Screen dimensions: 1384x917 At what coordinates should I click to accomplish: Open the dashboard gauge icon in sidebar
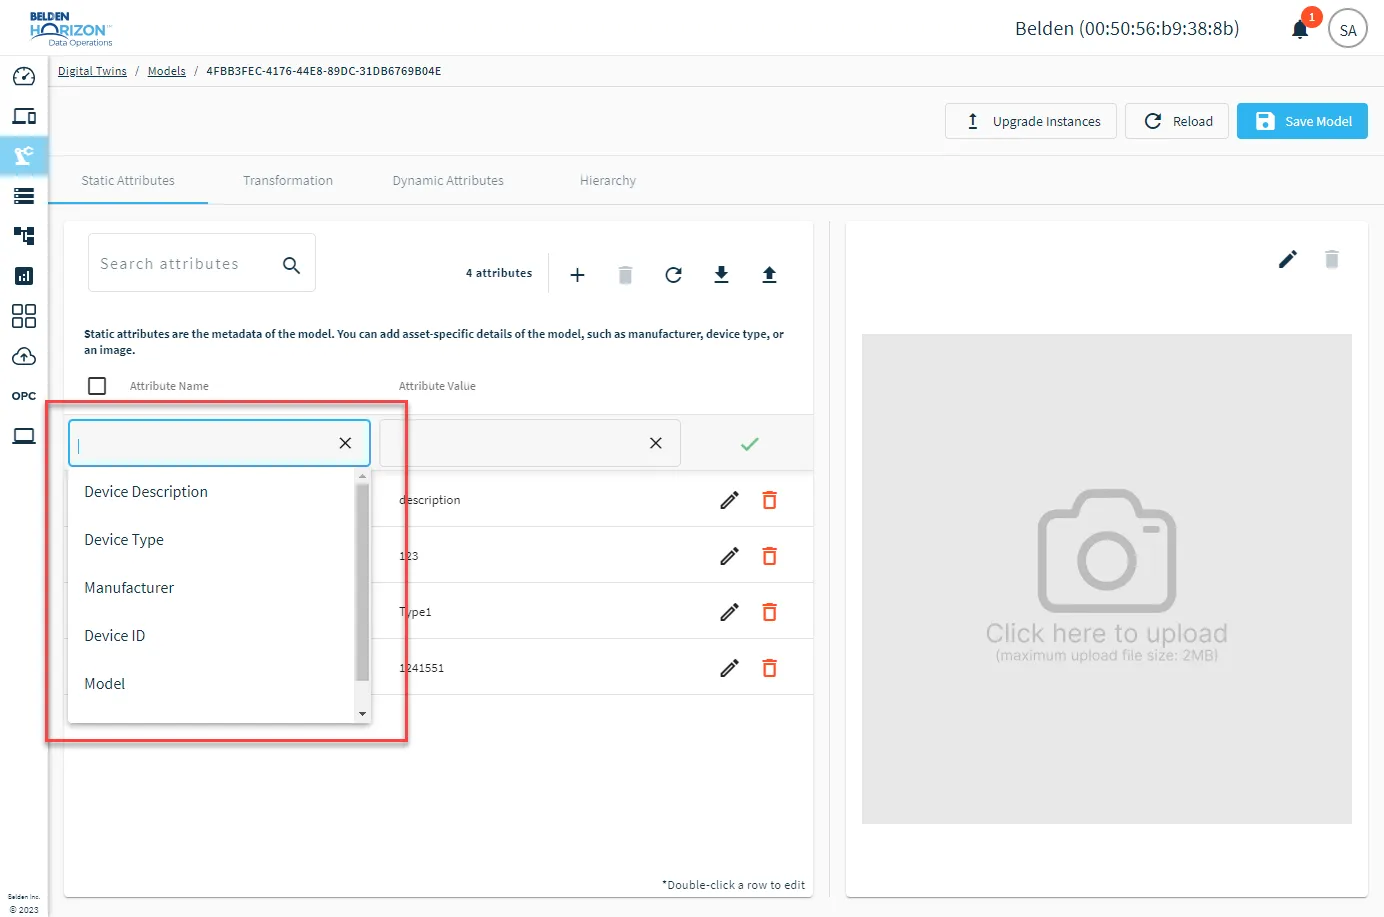tap(24, 77)
